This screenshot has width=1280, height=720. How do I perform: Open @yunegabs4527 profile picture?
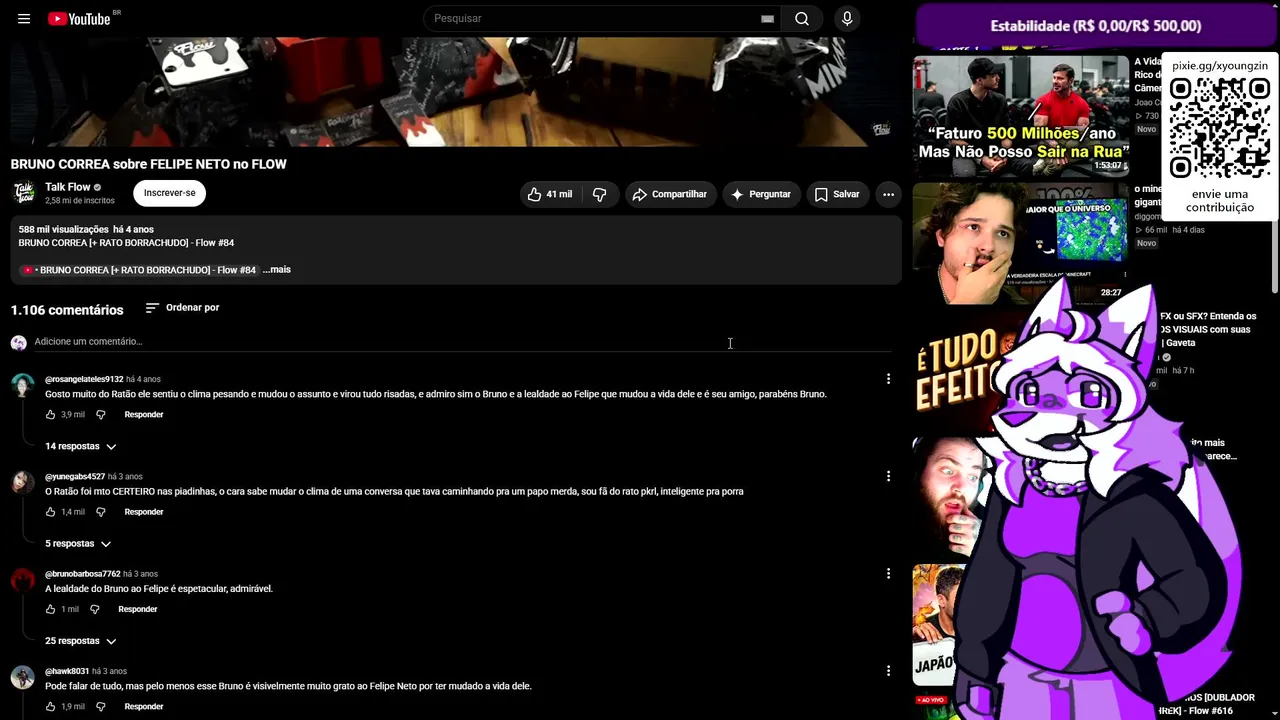pyautogui.click(x=22, y=484)
